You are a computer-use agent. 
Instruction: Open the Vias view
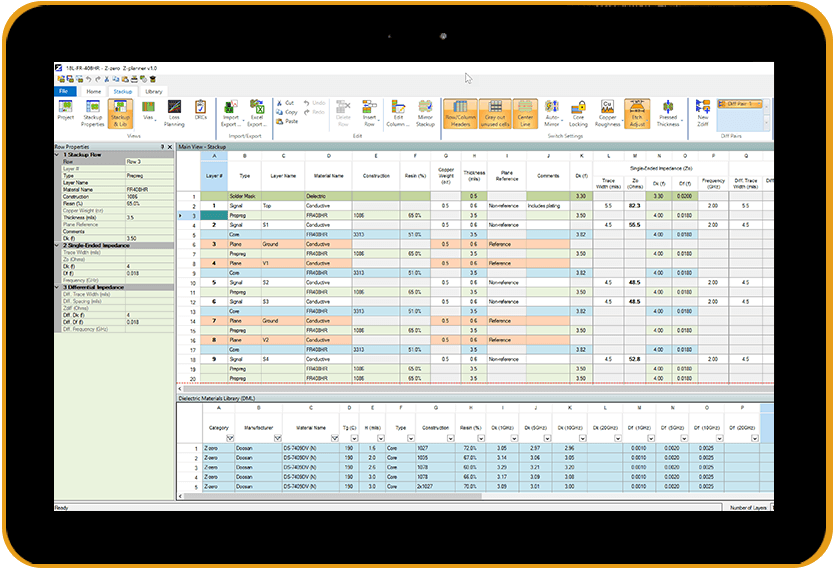coord(148,111)
